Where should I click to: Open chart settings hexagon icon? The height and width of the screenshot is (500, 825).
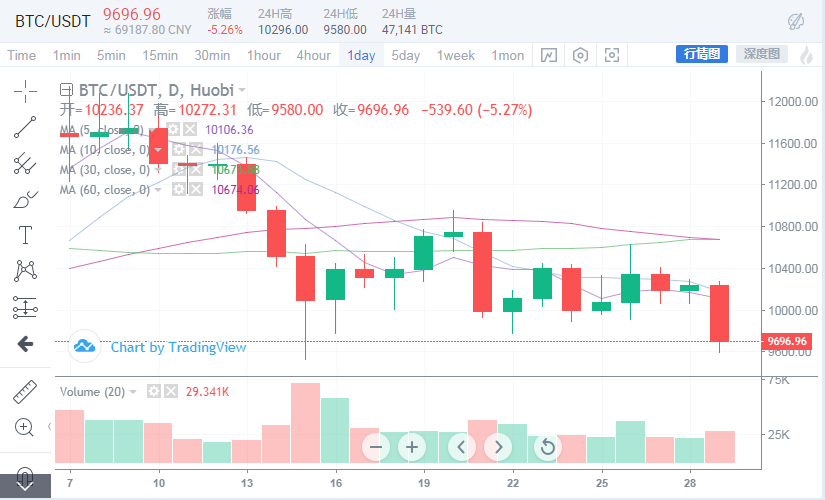[x=580, y=55]
